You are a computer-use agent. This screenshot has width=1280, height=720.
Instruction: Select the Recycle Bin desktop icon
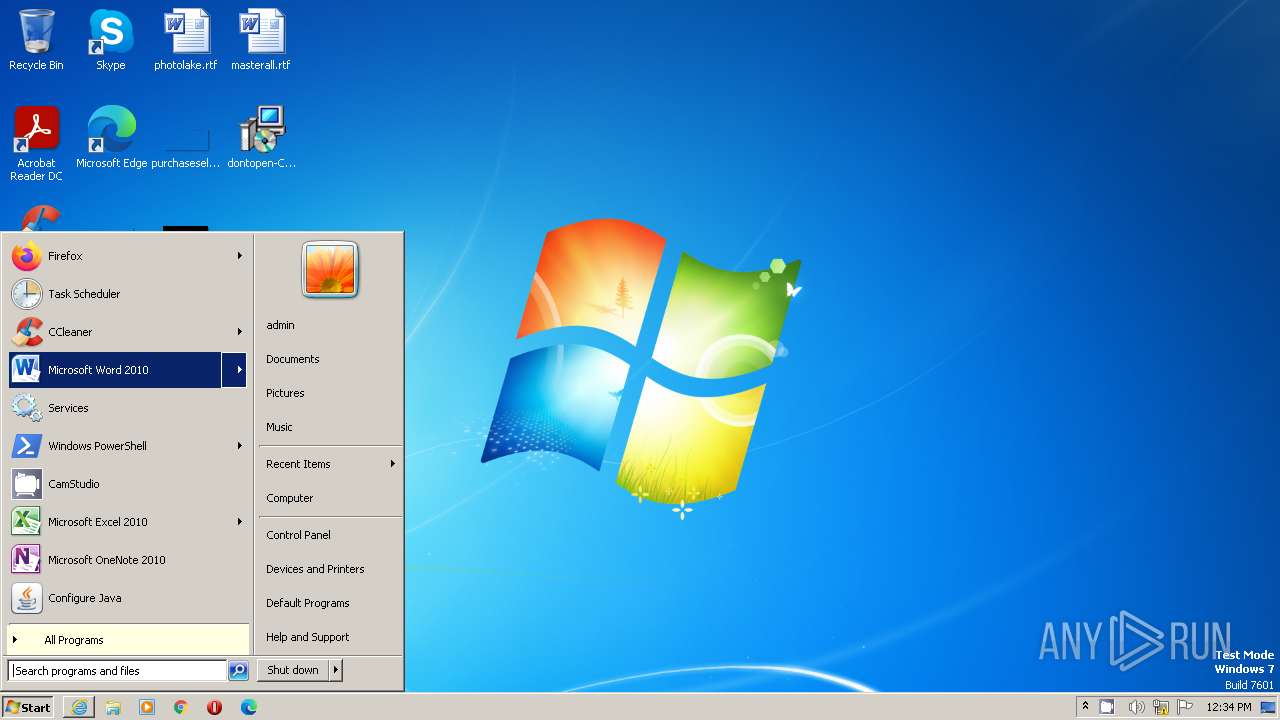36,40
